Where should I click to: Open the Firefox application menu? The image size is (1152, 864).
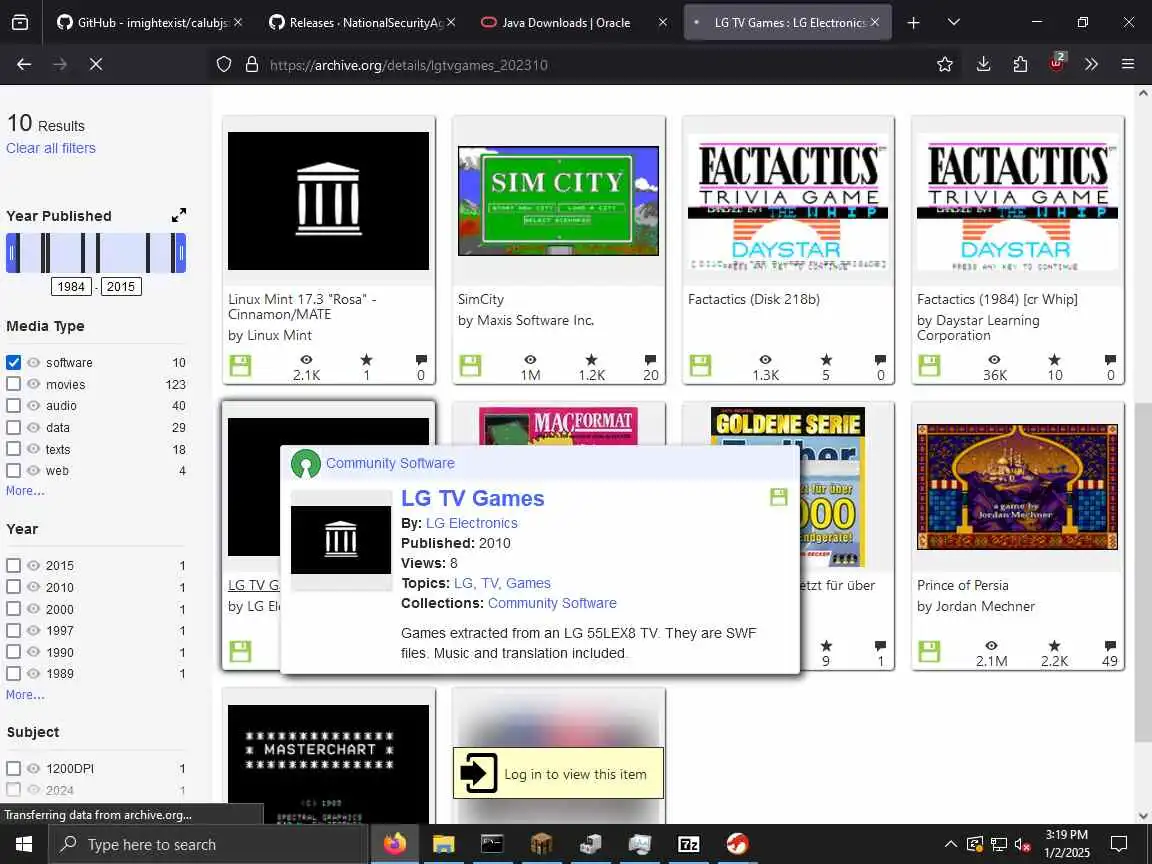point(1128,65)
